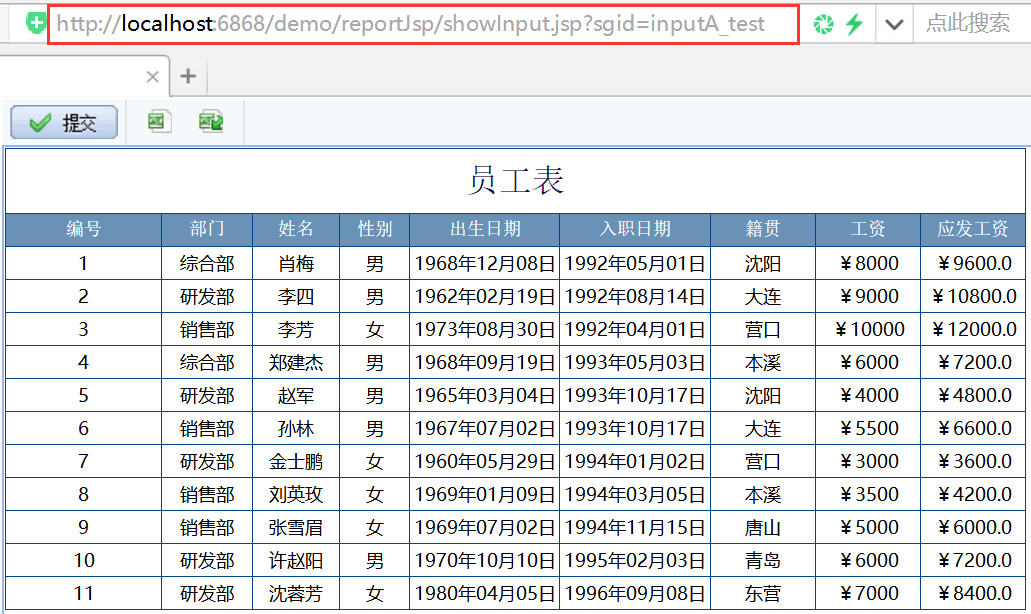The width and height of the screenshot is (1031, 614).
Task: Click the green shield security icon
Action: tap(36, 24)
